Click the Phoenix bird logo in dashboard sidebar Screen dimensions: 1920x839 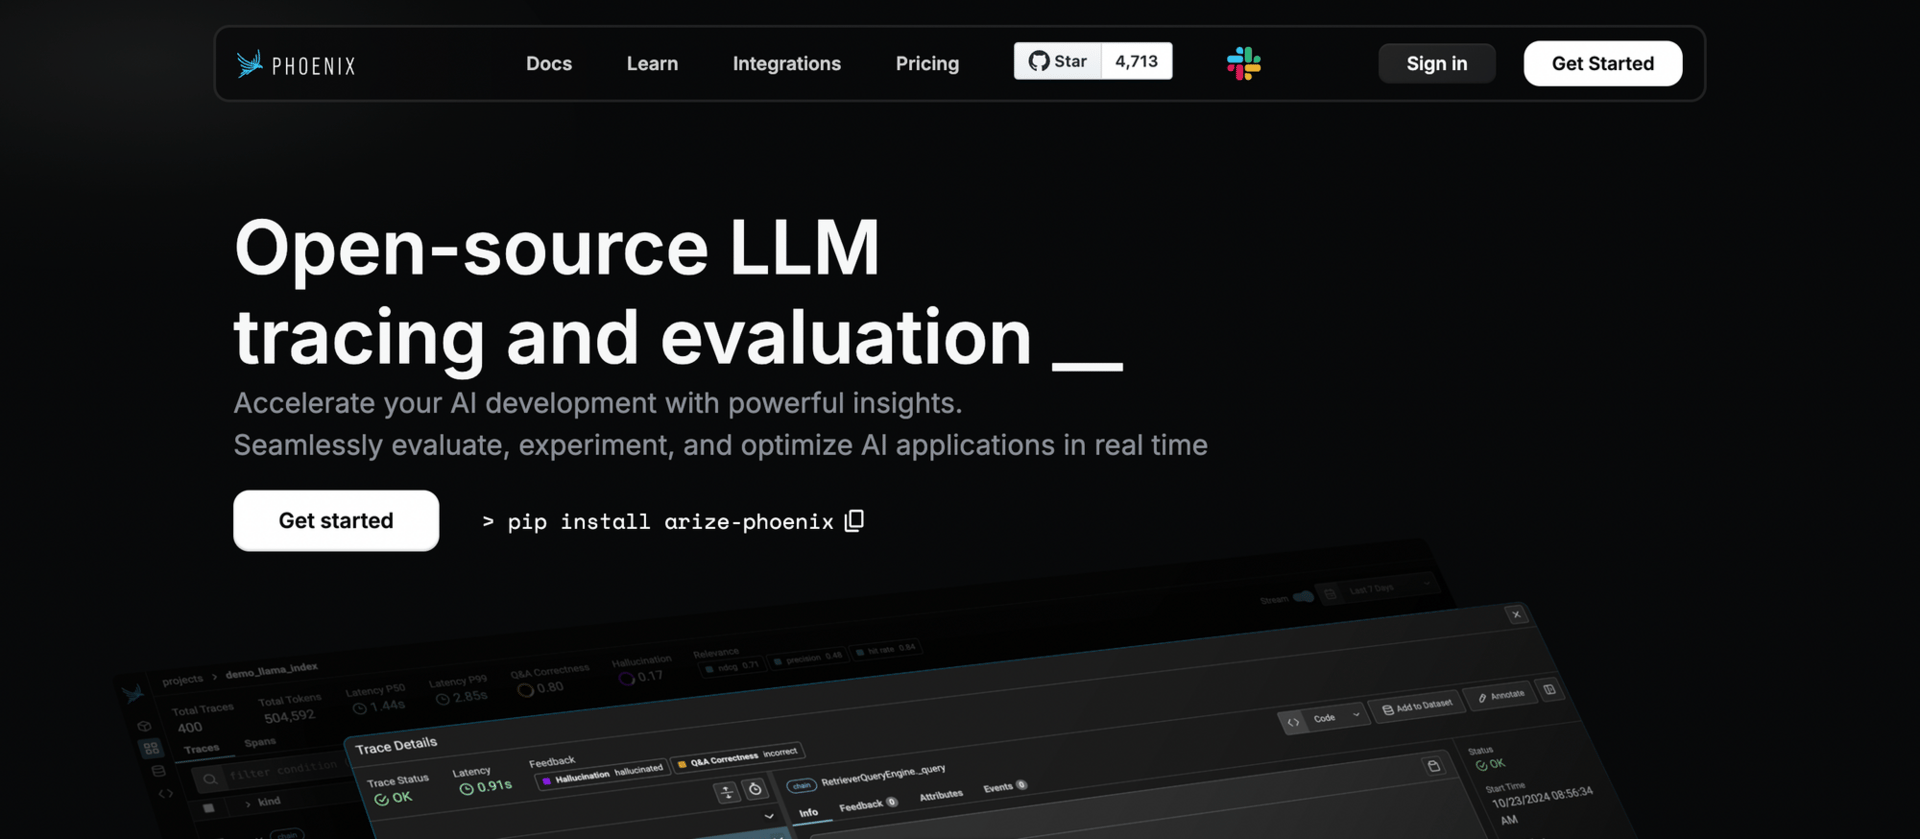click(x=133, y=693)
